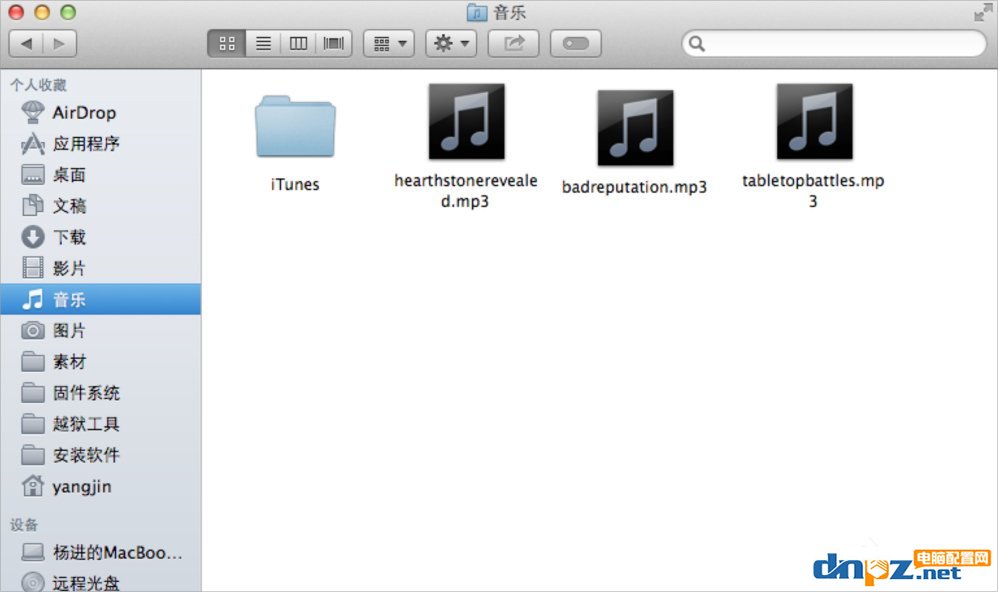This screenshot has width=998, height=592.
Task: Switch to column view
Action: point(298,43)
